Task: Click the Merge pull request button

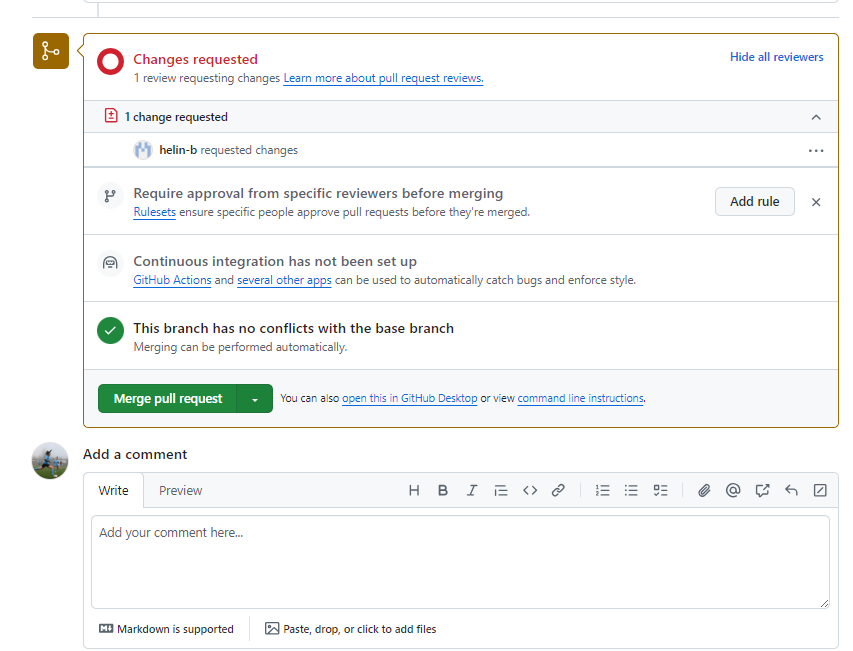Action: pos(168,399)
